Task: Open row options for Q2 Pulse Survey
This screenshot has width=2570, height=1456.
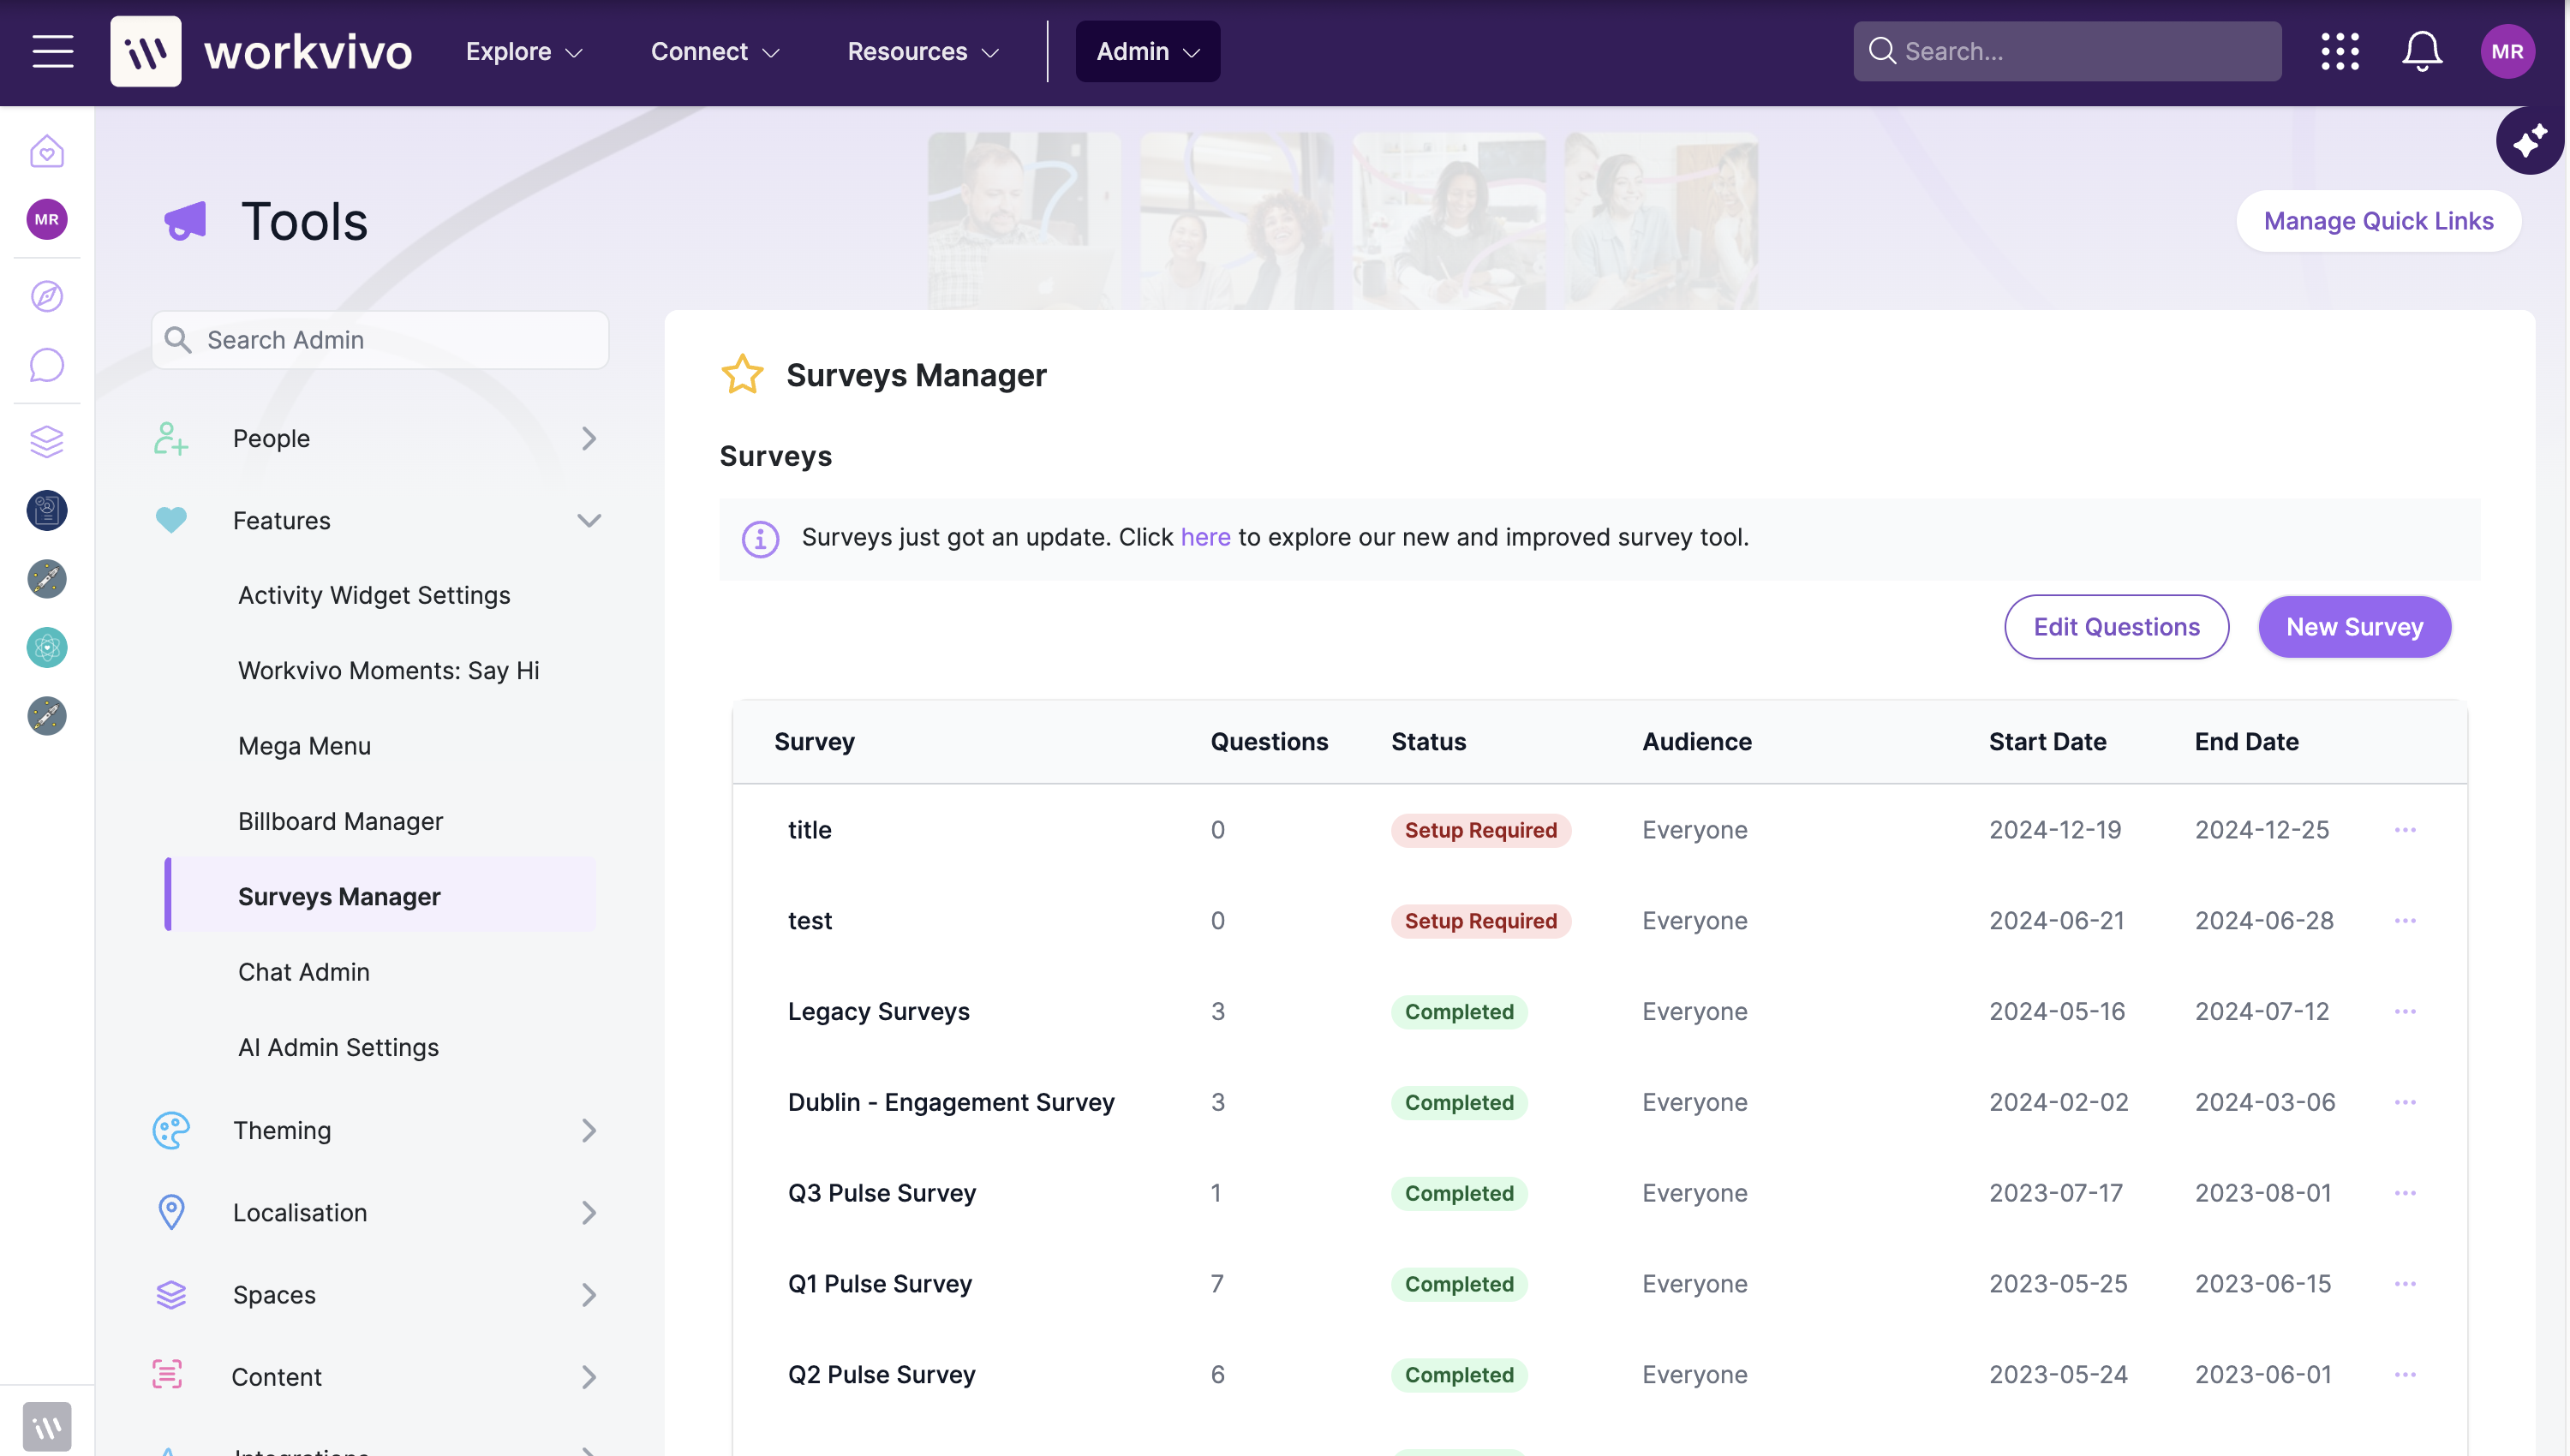Action: point(2405,1374)
